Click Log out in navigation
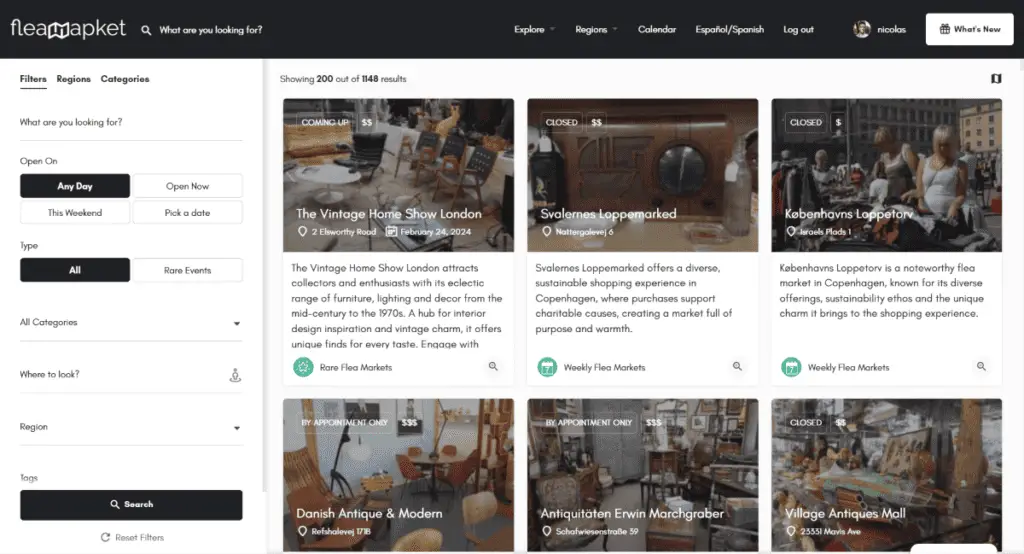The height and width of the screenshot is (554, 1024). coord(798,29)
